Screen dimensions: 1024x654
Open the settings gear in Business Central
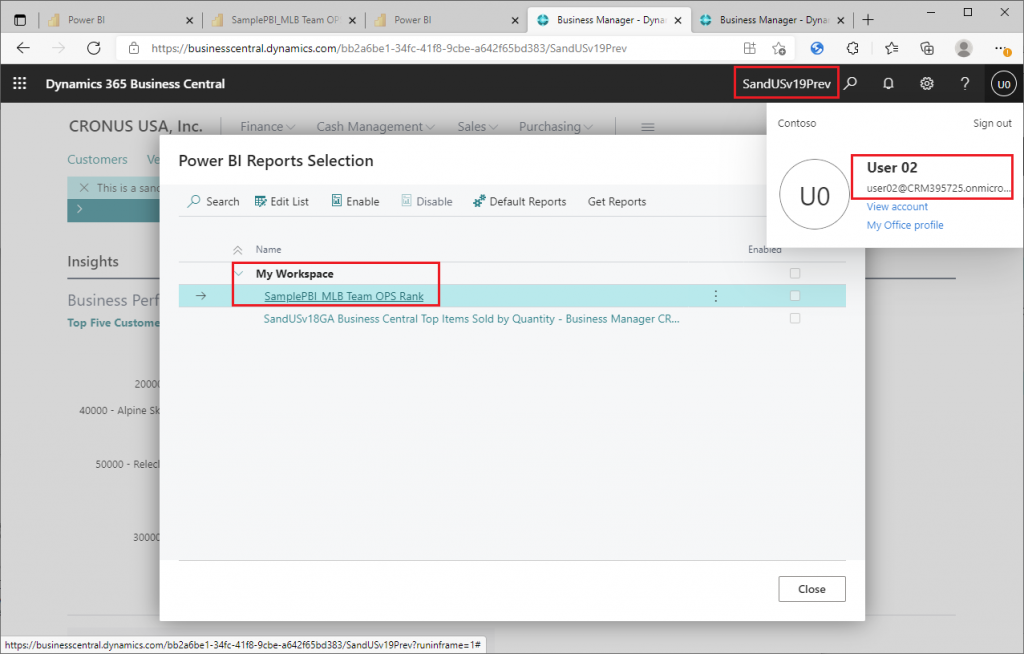pyautogui.click(x=927, y=84)
